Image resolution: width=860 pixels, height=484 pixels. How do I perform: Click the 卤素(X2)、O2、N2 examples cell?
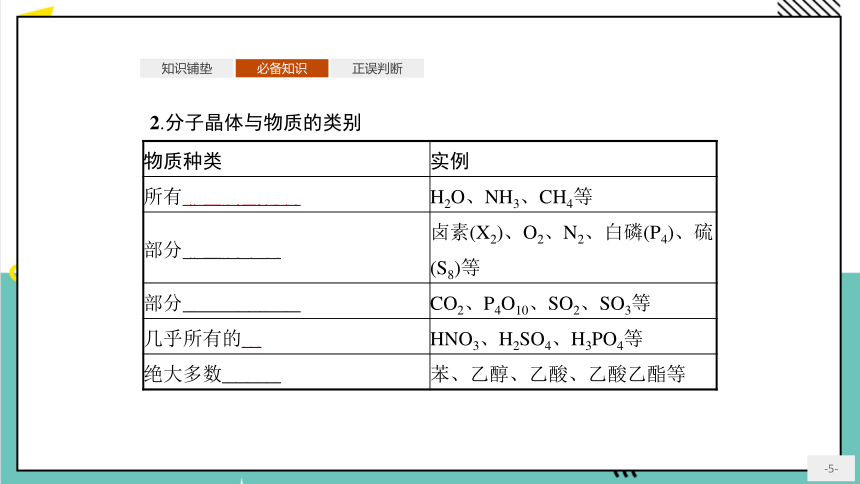coord(573,248)
